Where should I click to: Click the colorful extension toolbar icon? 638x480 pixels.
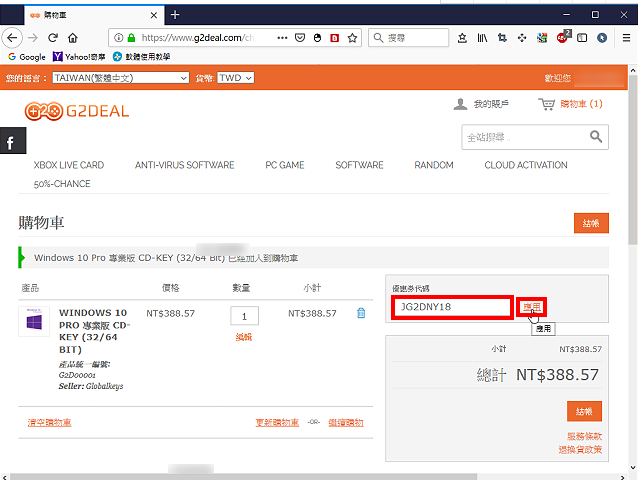542,38
